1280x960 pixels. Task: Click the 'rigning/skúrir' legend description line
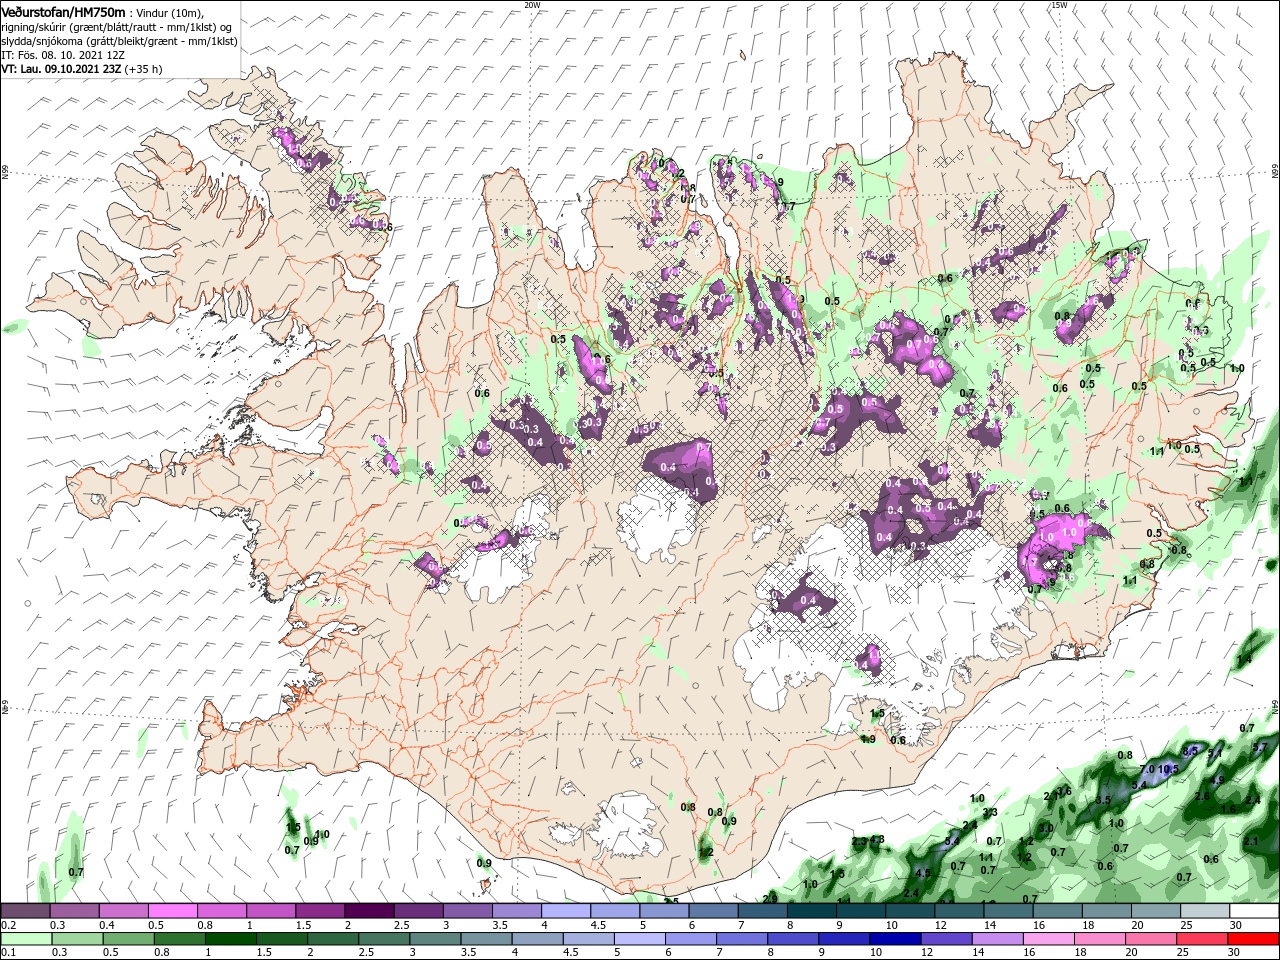117,26
